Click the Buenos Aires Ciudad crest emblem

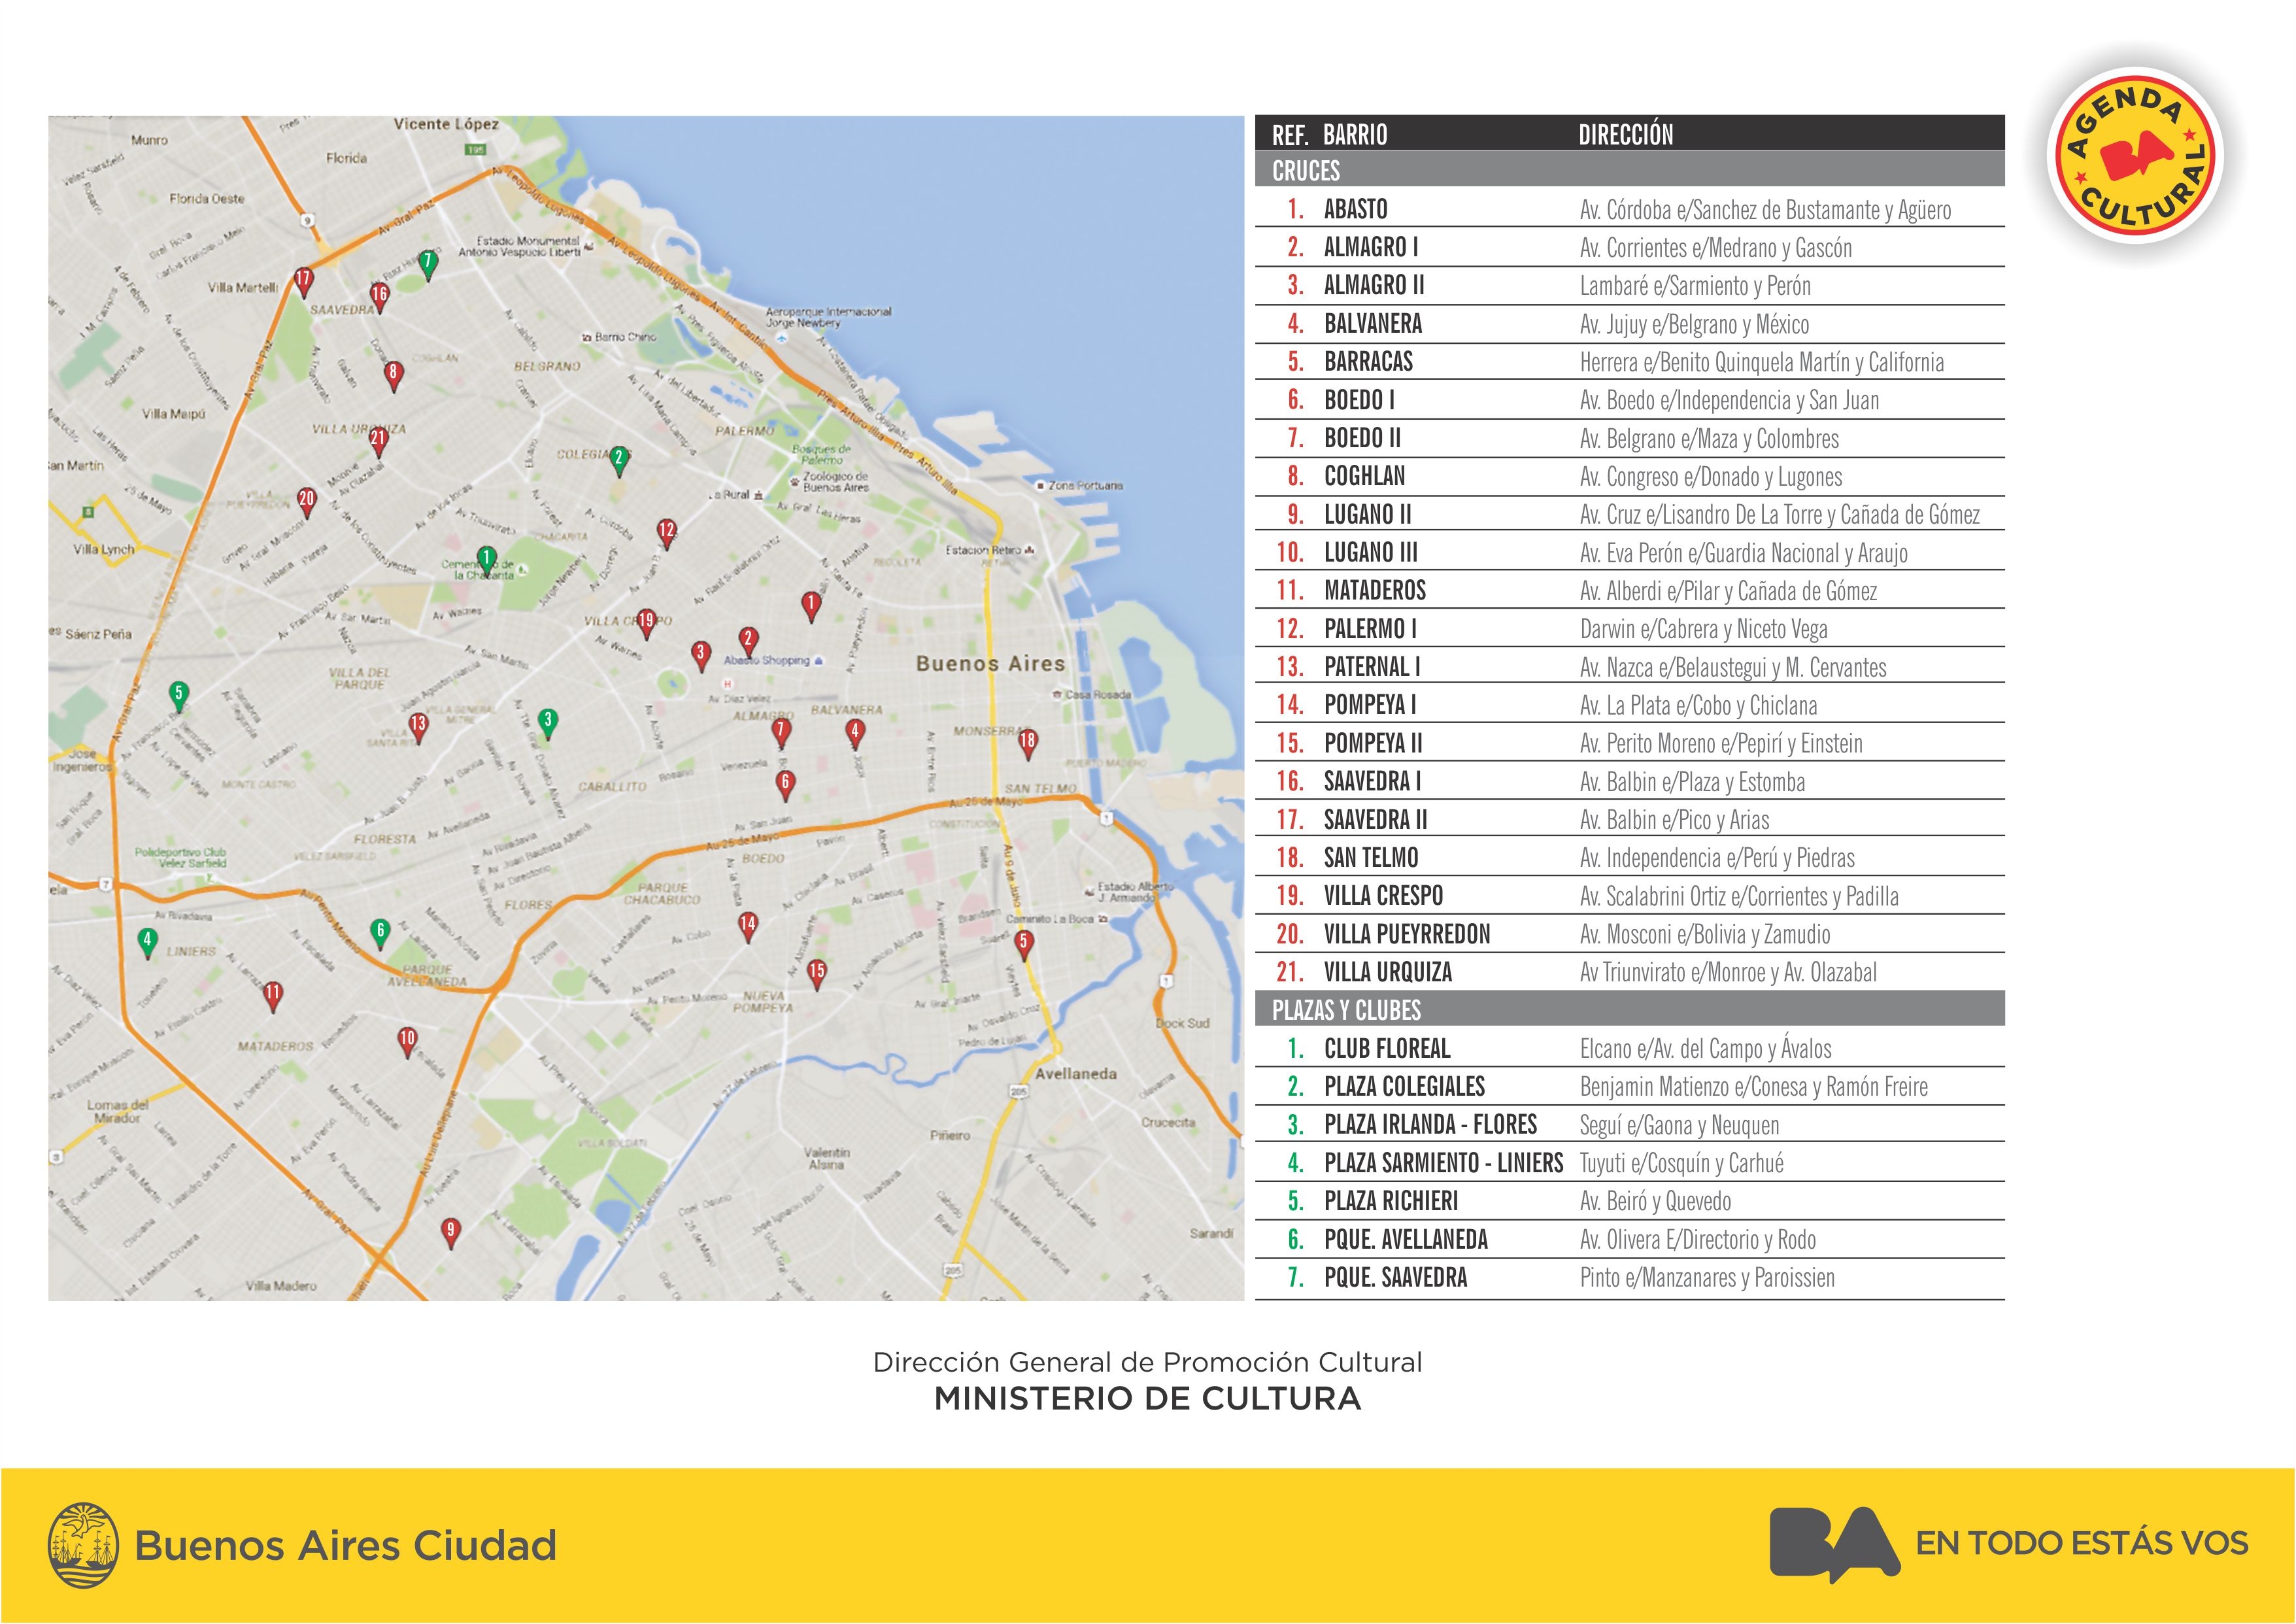(x=83, y=1544)
